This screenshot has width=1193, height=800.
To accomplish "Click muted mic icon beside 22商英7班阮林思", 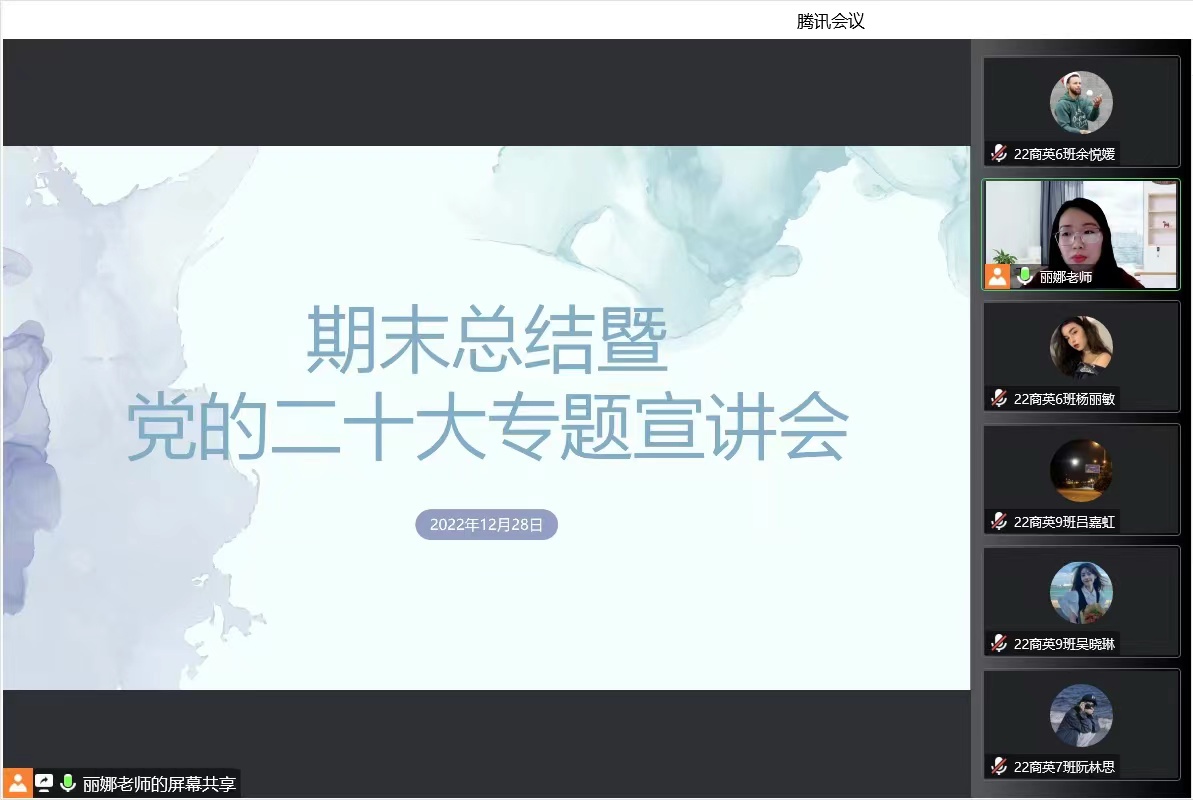I will (999, 767).
